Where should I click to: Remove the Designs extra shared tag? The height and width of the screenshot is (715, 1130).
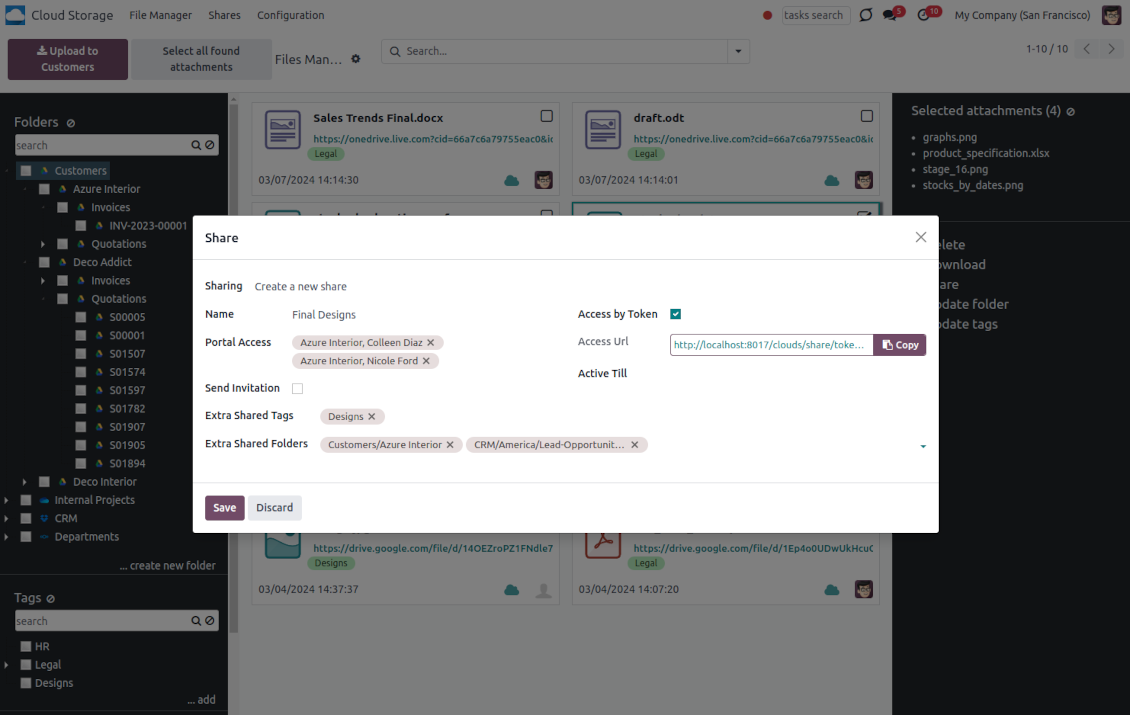tap(372, 417)
